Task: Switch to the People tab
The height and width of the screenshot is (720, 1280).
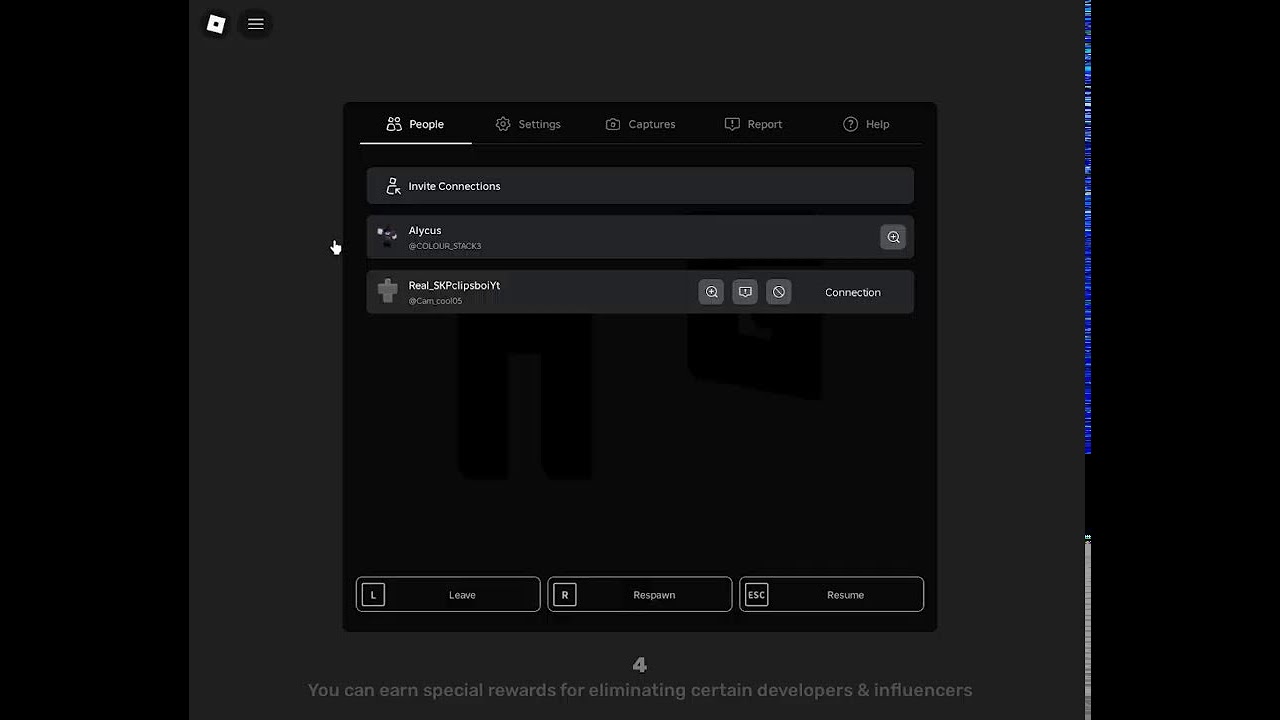Action: point(415,124)
